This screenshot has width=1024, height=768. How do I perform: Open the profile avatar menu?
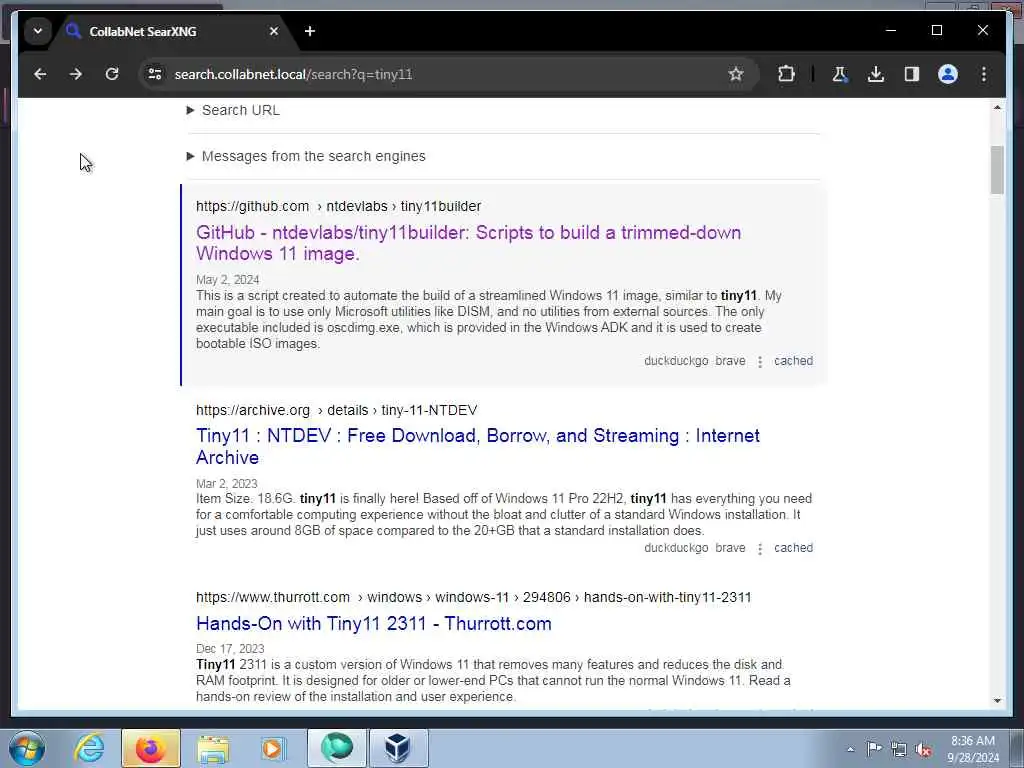(948, 74)
